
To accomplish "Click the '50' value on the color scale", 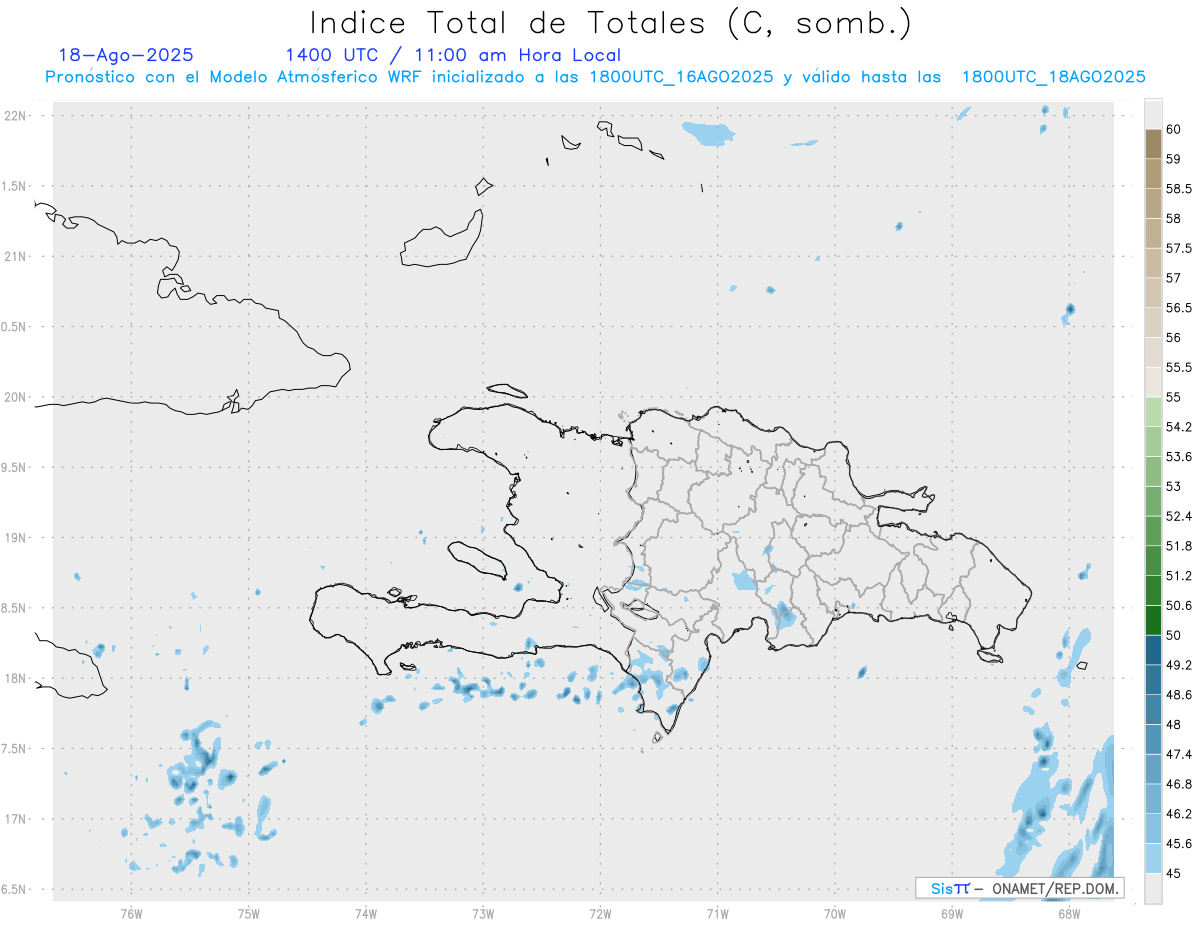I will point(1174,635).
